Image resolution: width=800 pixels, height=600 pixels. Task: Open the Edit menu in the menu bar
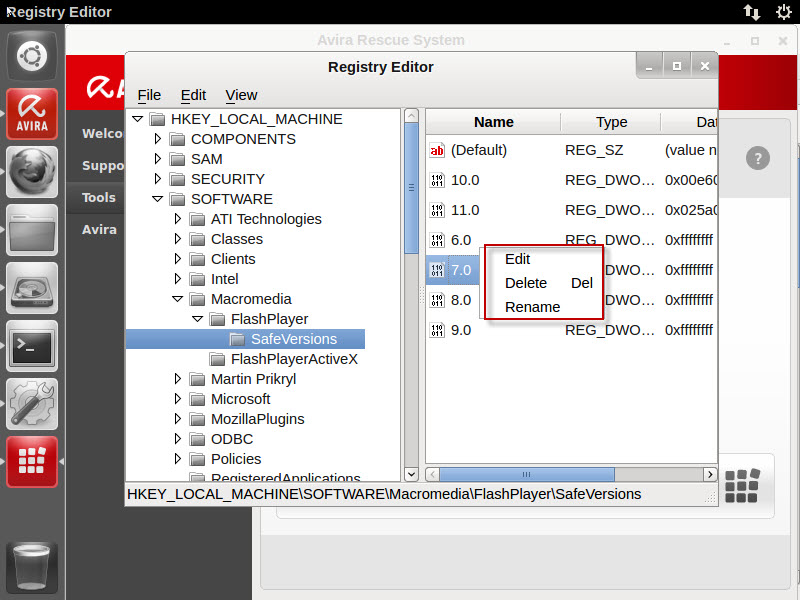[193, 95]
